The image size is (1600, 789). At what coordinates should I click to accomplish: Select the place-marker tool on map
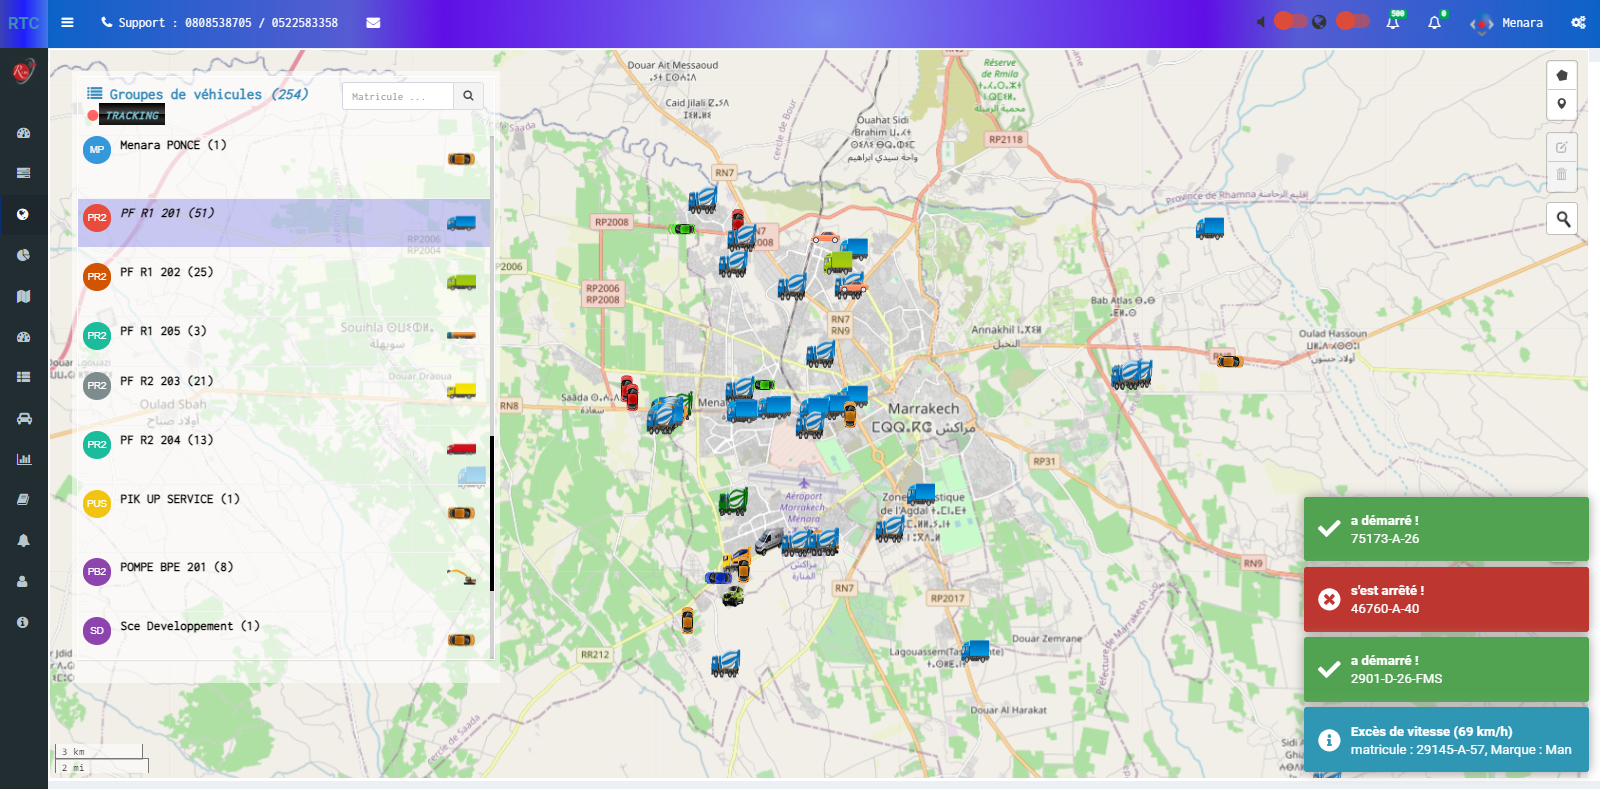tap(1562, 104)
